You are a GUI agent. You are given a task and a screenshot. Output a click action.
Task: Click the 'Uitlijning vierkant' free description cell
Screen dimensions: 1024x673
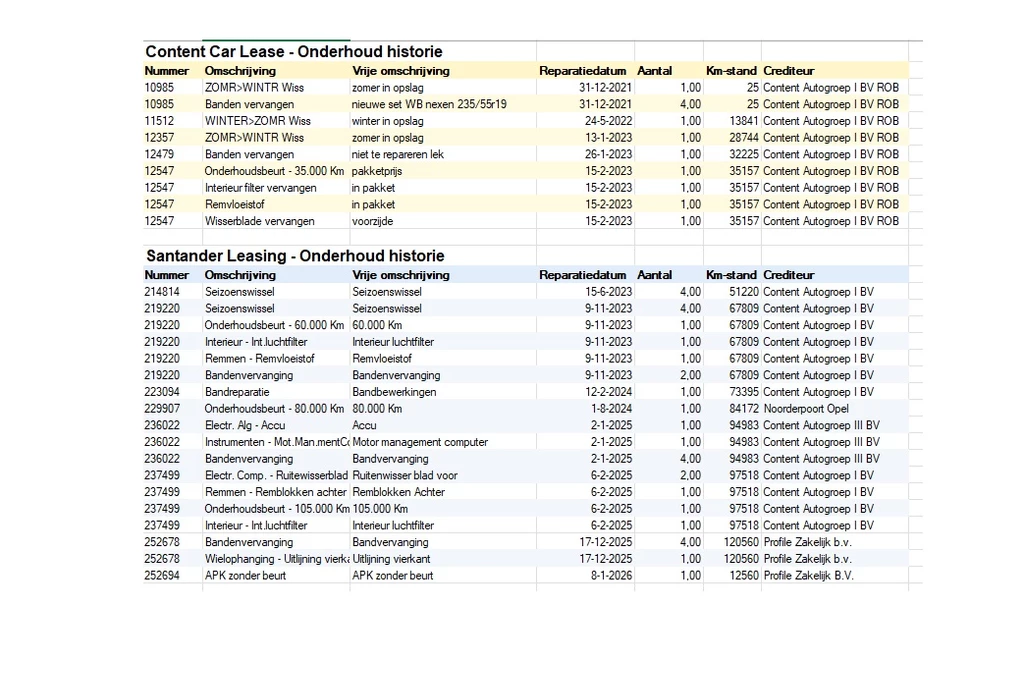coord(391,559)
